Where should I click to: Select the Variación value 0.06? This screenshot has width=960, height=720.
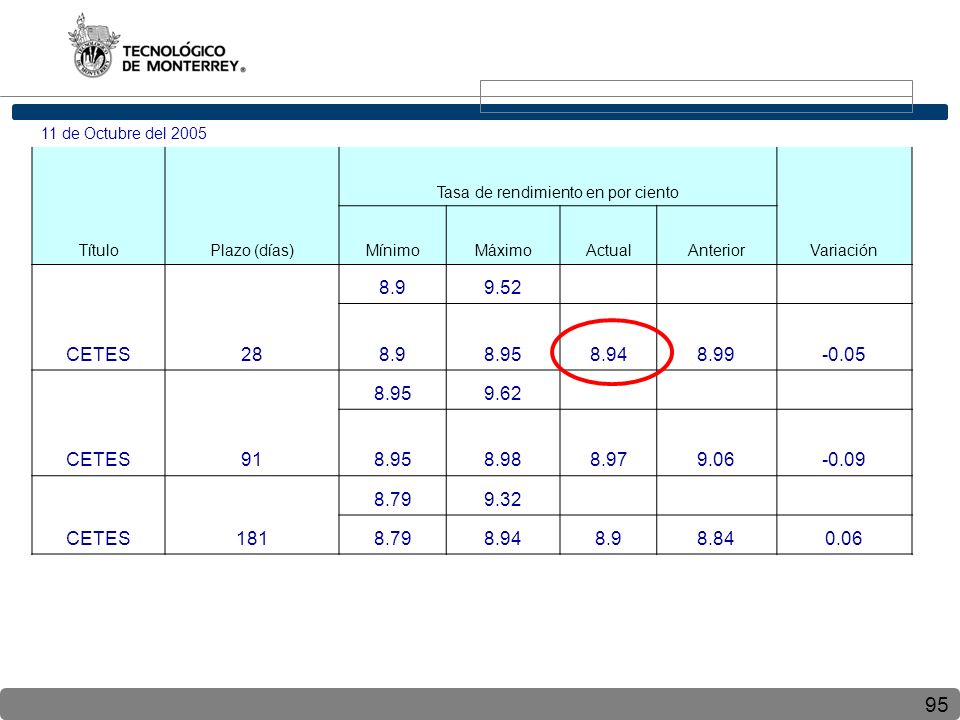843,538
